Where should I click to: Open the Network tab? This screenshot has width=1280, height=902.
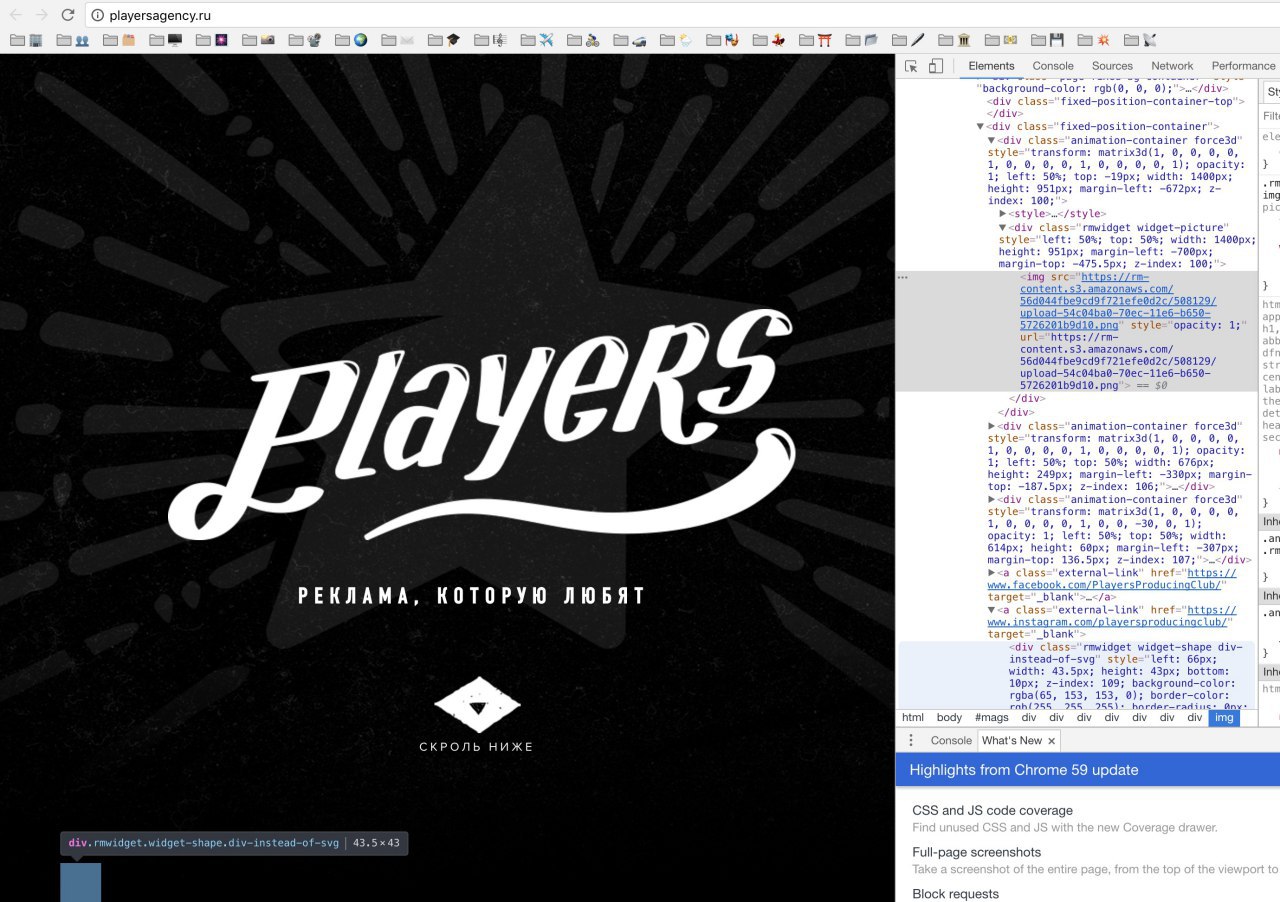point(1172,66)
